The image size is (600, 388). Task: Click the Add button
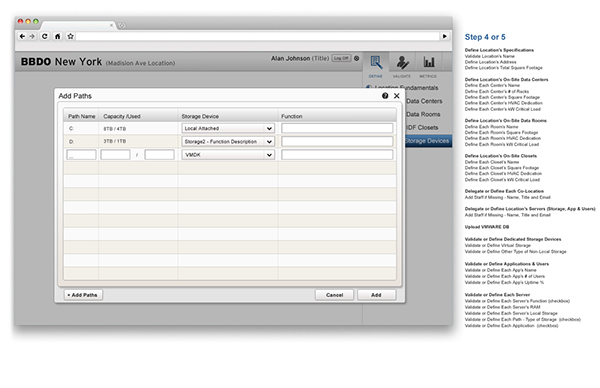tap(377, 295)
